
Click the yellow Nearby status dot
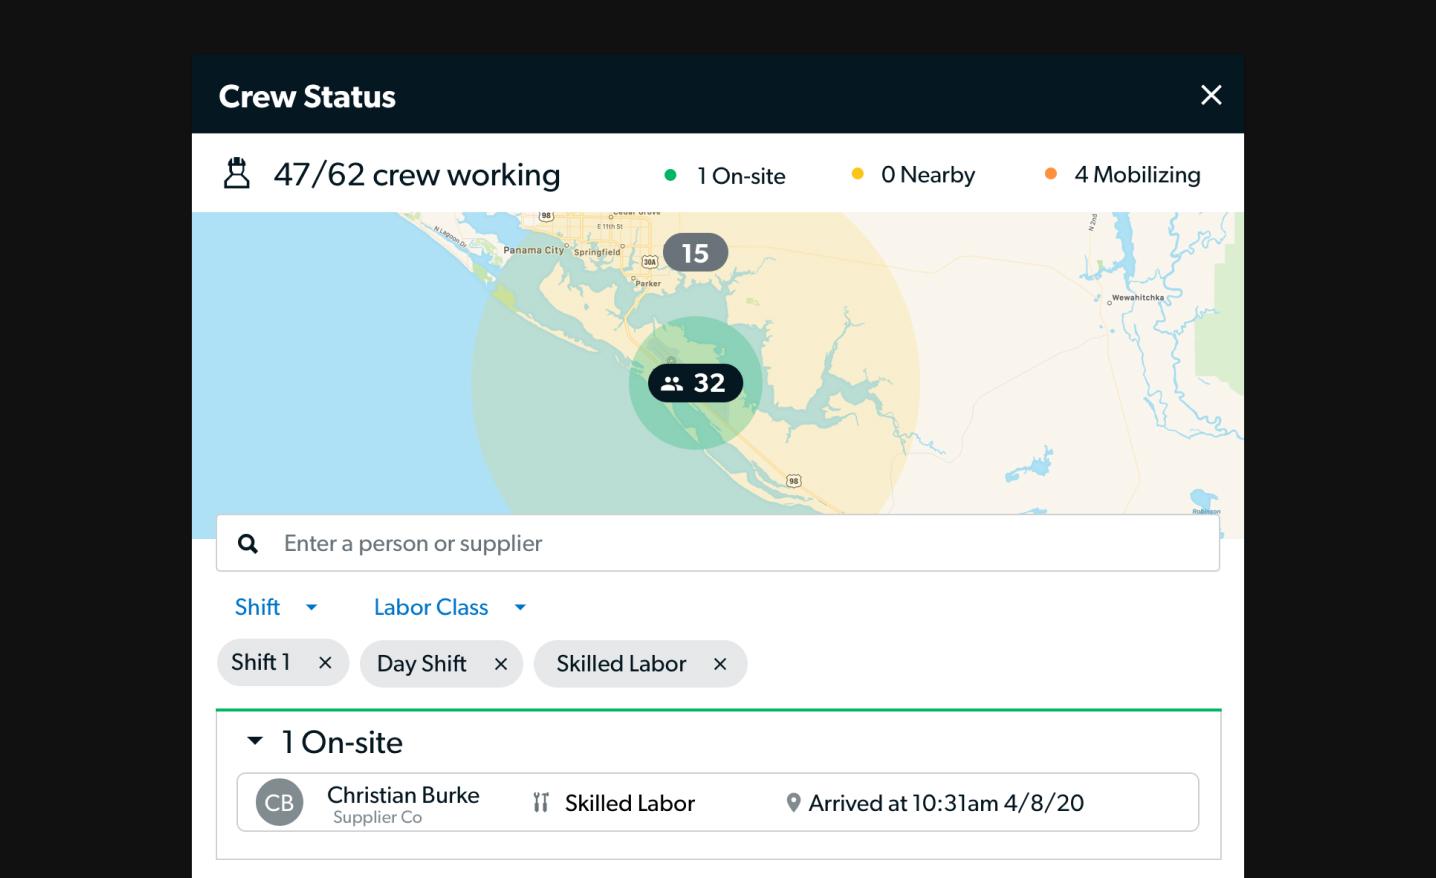coord(857,174)
